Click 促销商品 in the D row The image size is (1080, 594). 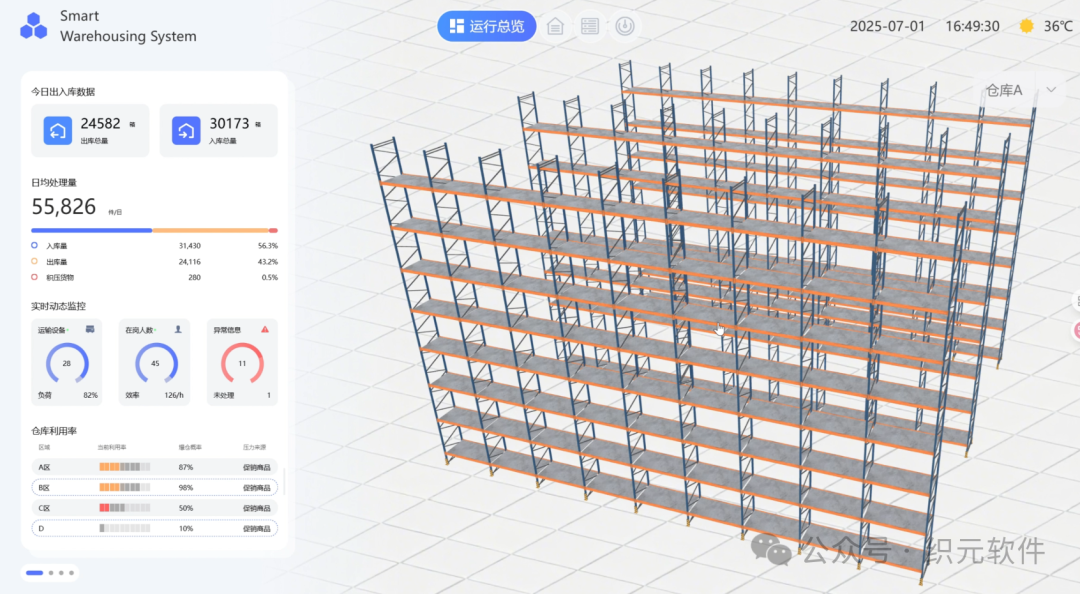(x=256, y=529)
